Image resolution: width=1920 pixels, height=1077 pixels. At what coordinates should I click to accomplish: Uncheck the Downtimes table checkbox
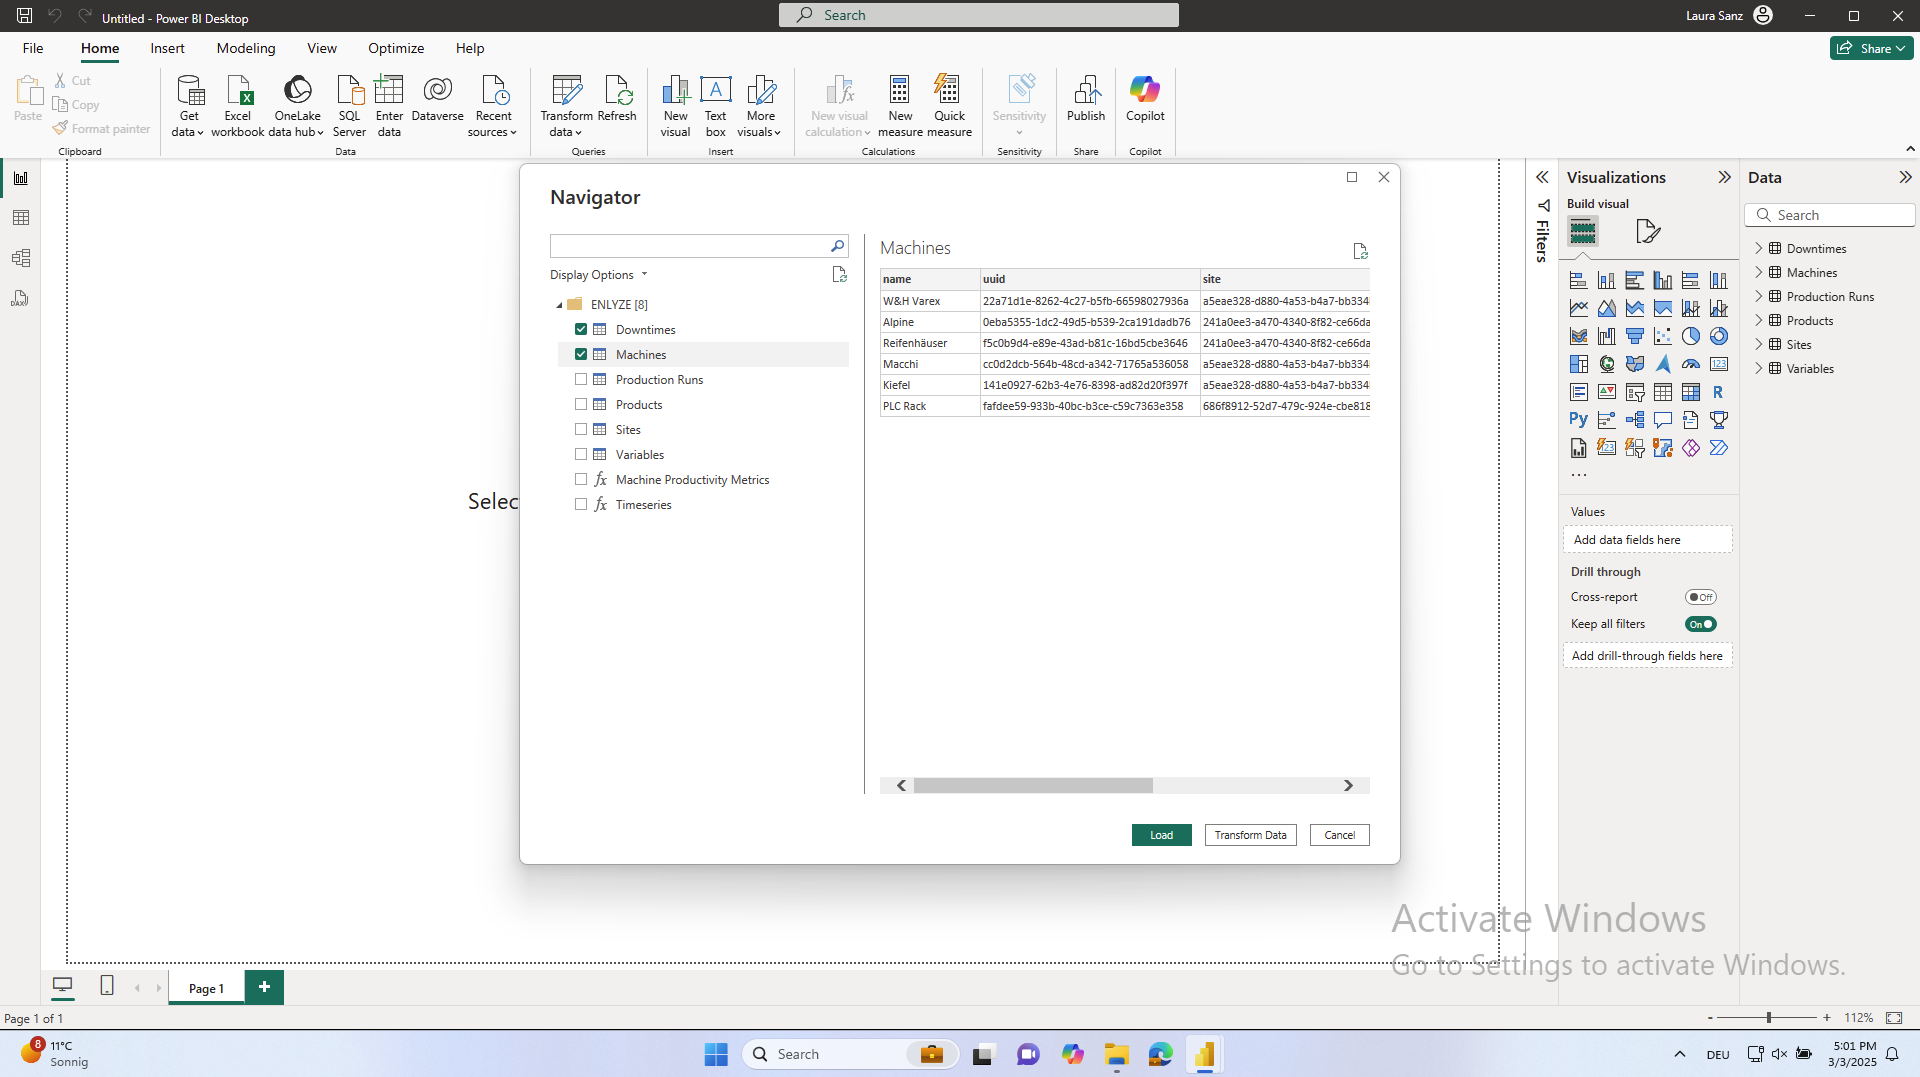click(x=581, y=329)
